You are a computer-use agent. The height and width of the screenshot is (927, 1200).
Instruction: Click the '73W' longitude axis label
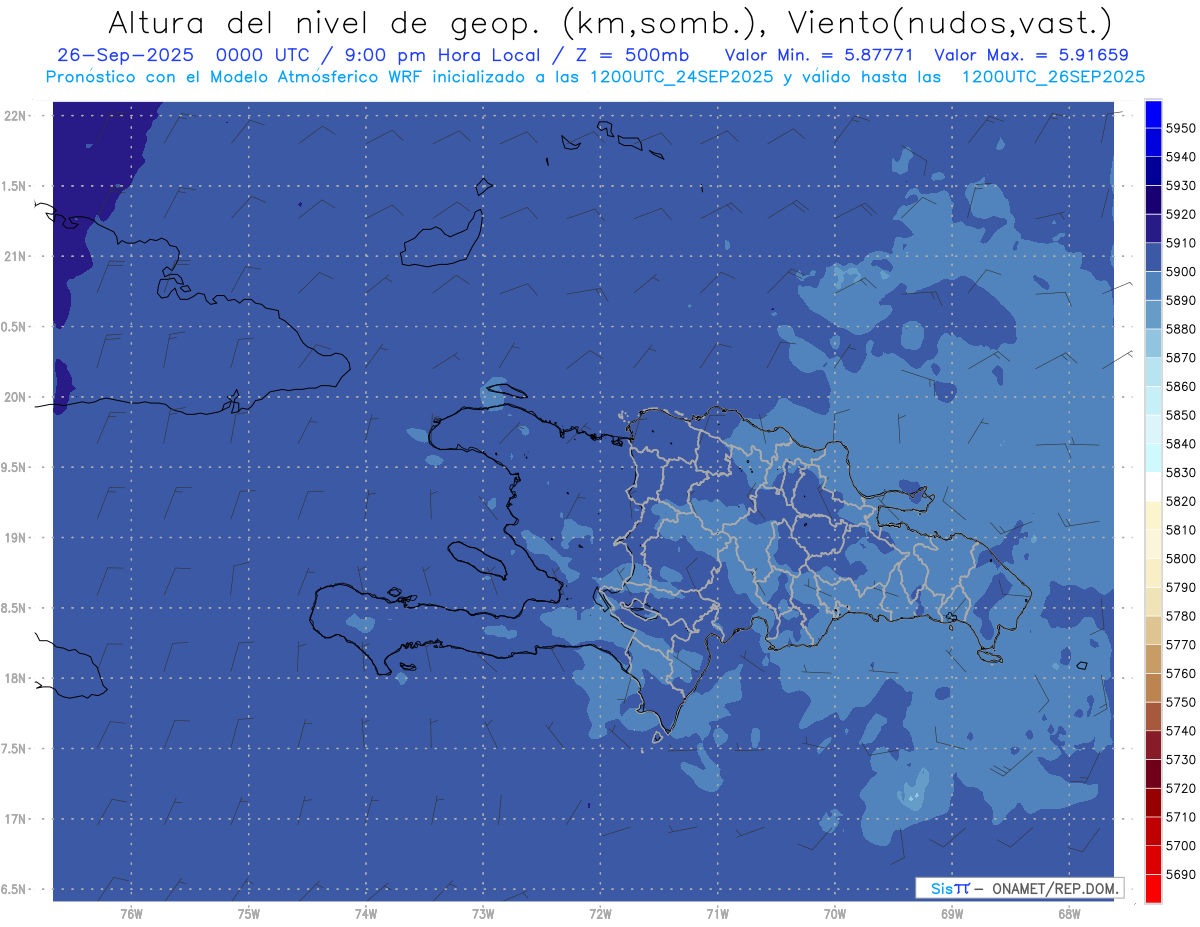[x=483, y=913]
